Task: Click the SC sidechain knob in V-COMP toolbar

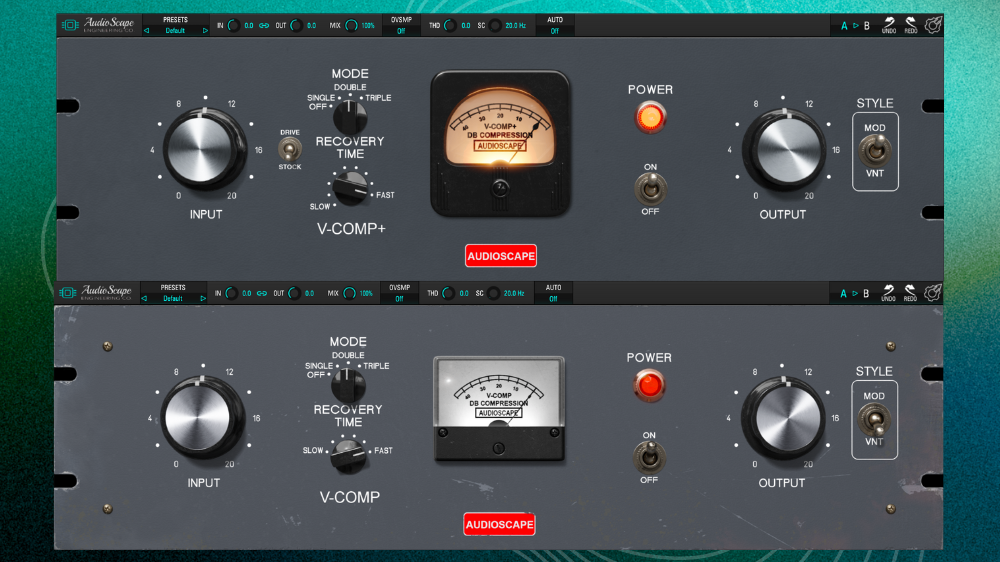Action: pos(493,293)
